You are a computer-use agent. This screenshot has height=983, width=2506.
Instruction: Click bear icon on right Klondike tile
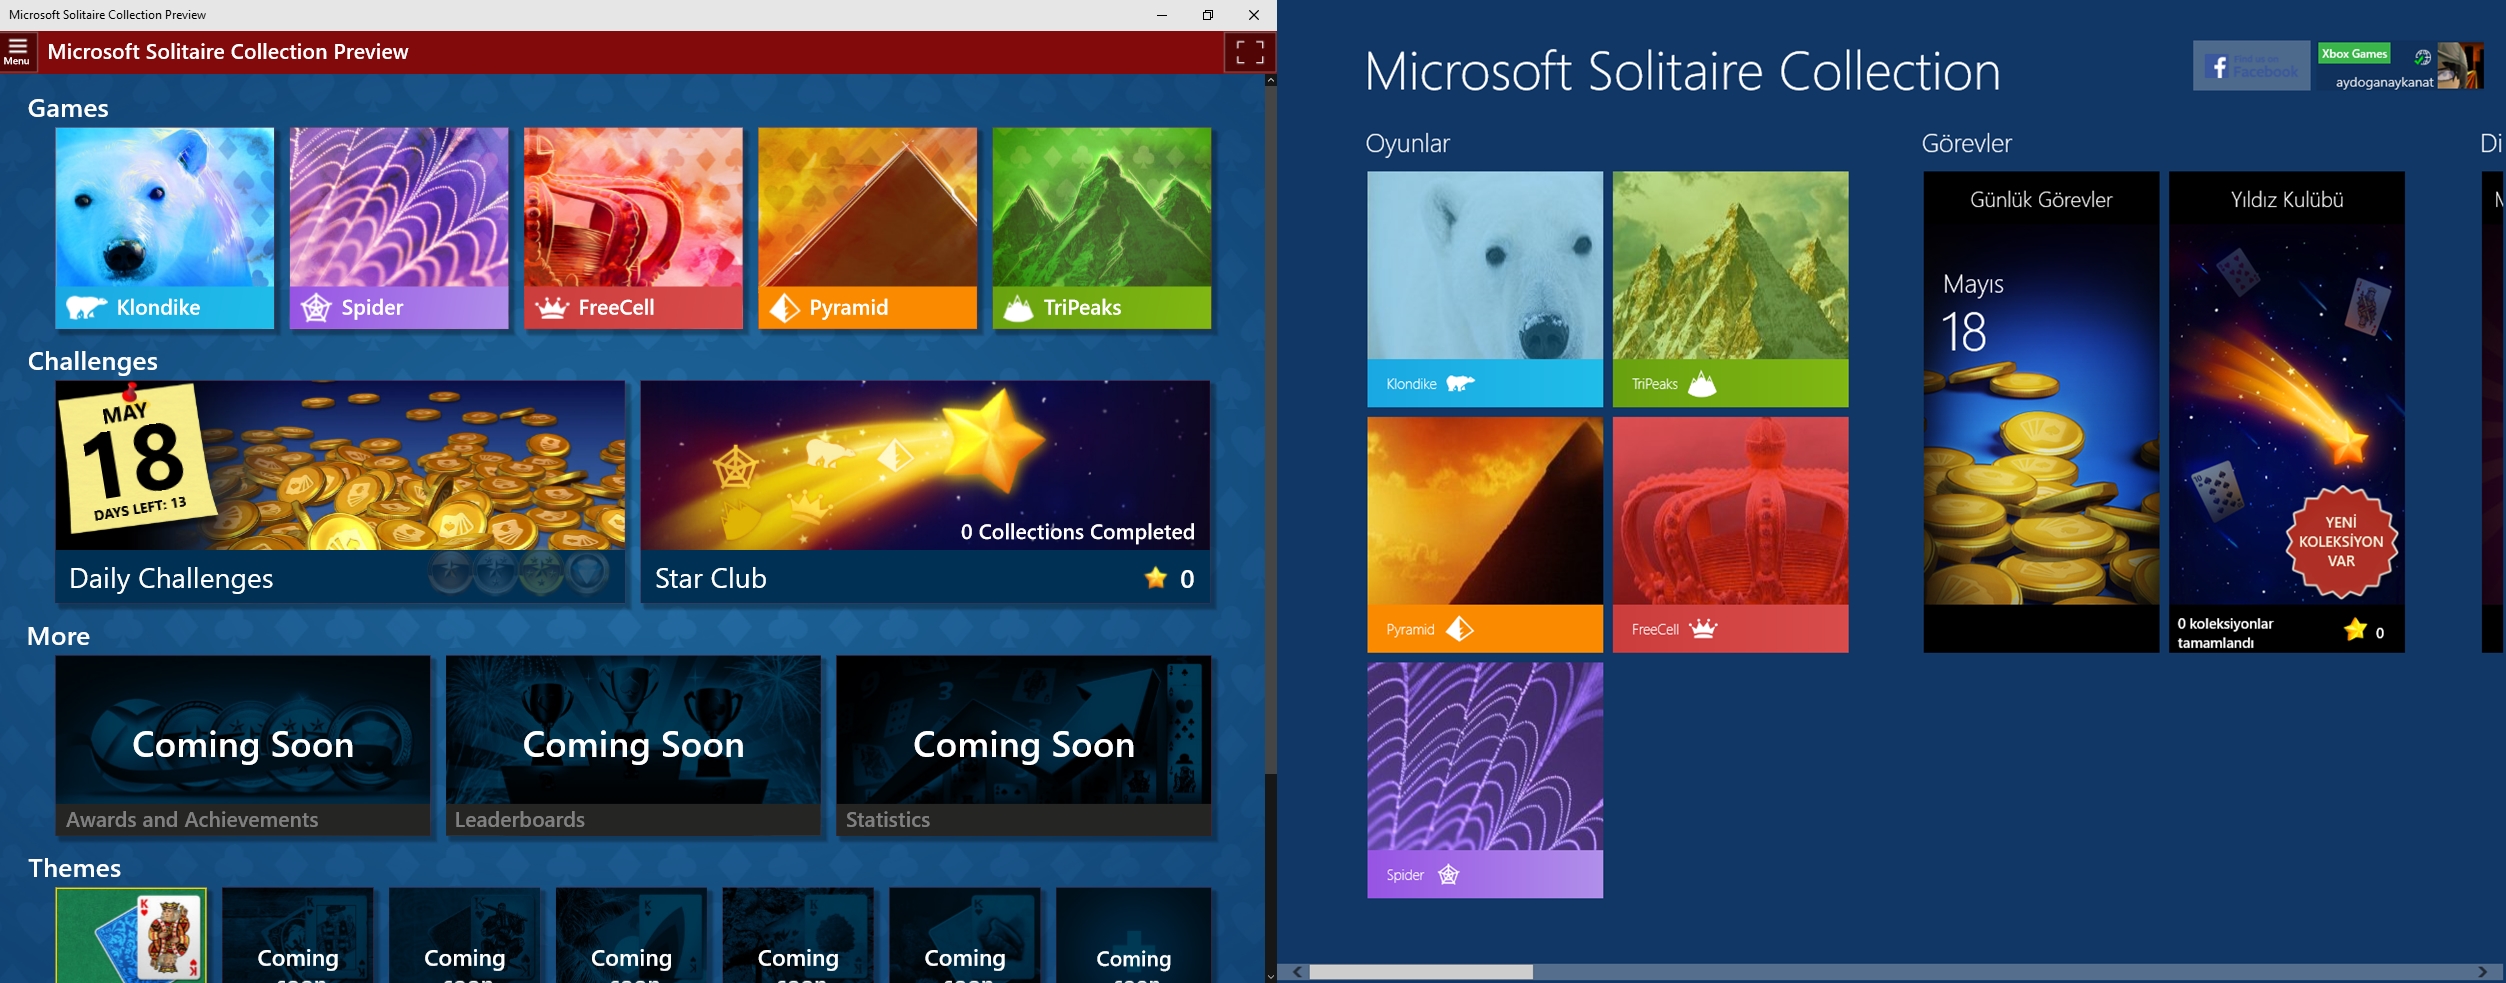[1460, 383]
